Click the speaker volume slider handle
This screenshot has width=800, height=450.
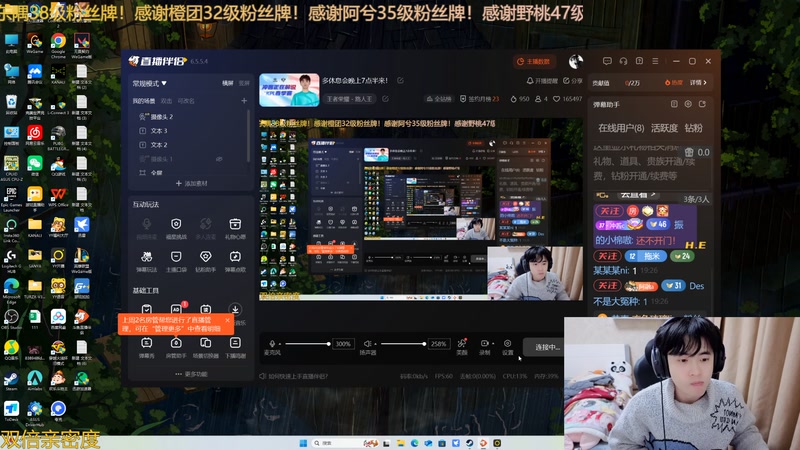[x=424, y=344]
